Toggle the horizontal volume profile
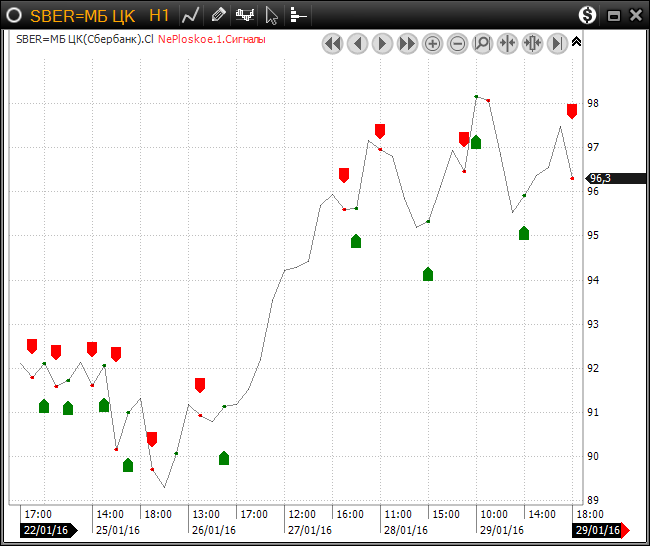This screenshot has height=546, width=650. click(x=298, y=15)
